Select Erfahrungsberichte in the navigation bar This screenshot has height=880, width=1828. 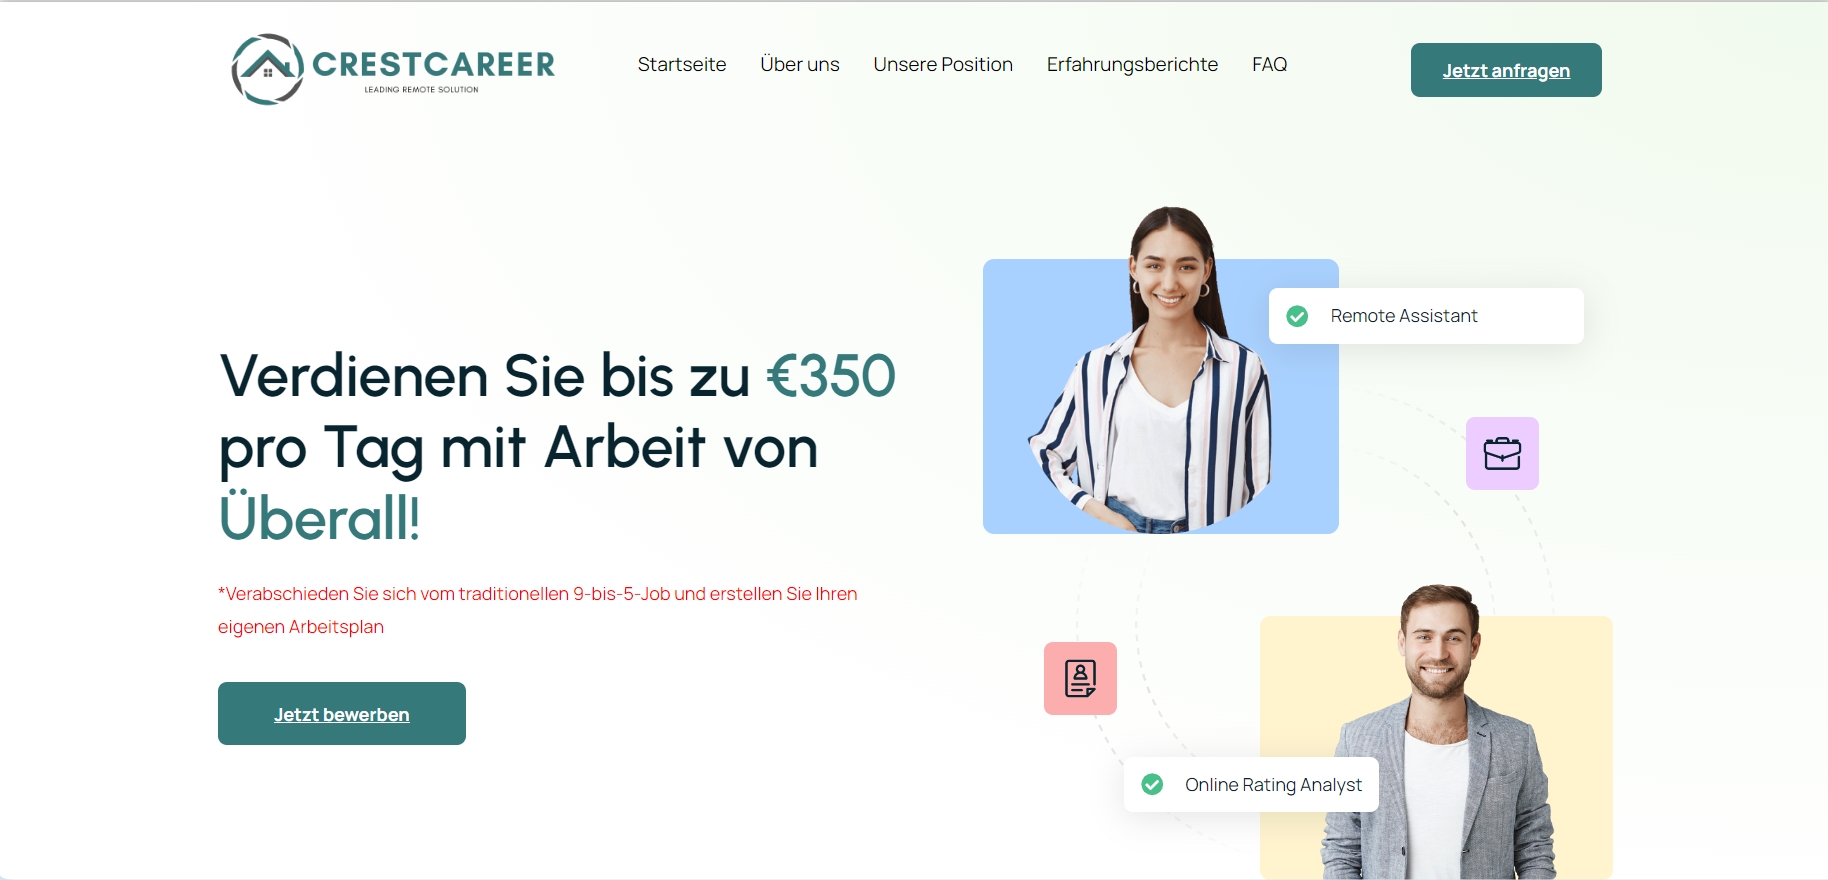pos(1132,64)
